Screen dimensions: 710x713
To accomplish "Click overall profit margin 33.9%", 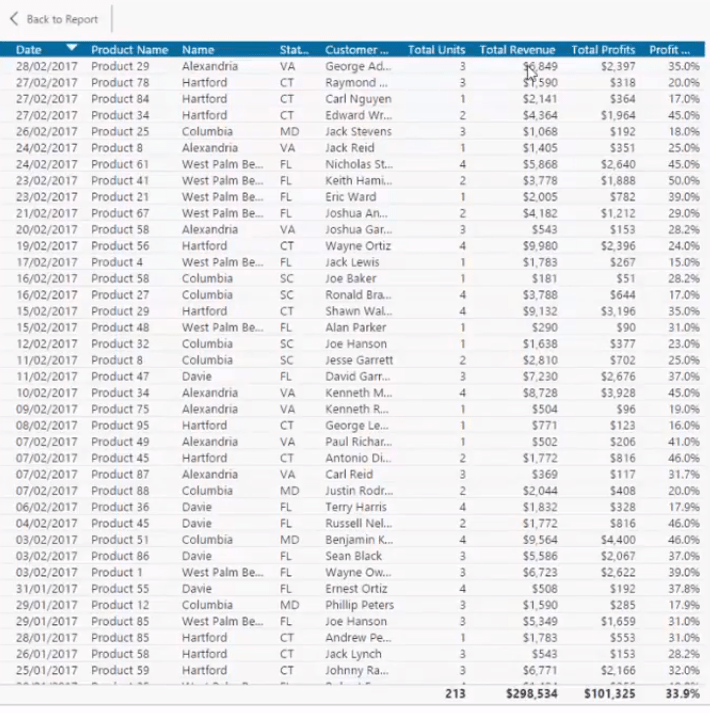I will click(x=683, y=694).
